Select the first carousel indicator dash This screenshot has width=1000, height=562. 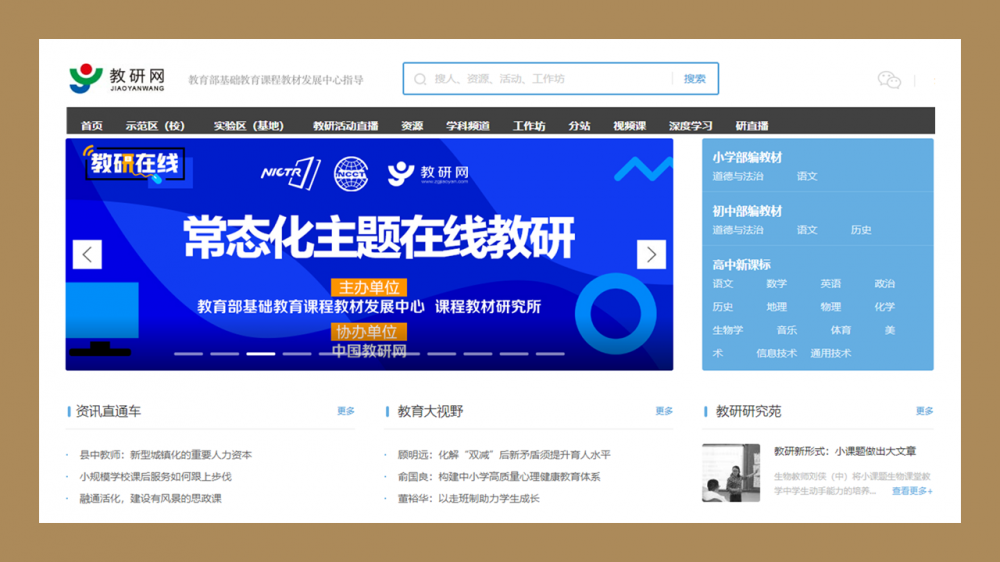[188, 354]
